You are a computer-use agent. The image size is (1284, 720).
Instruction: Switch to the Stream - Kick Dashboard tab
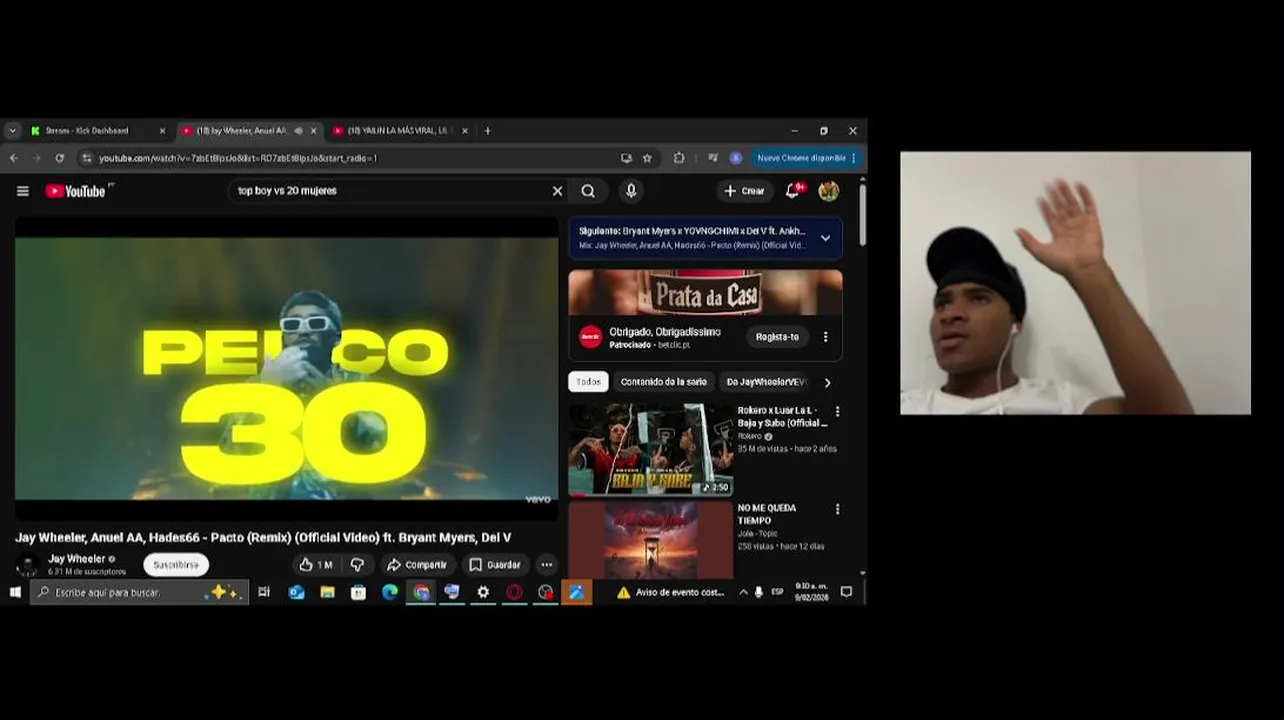88,131
